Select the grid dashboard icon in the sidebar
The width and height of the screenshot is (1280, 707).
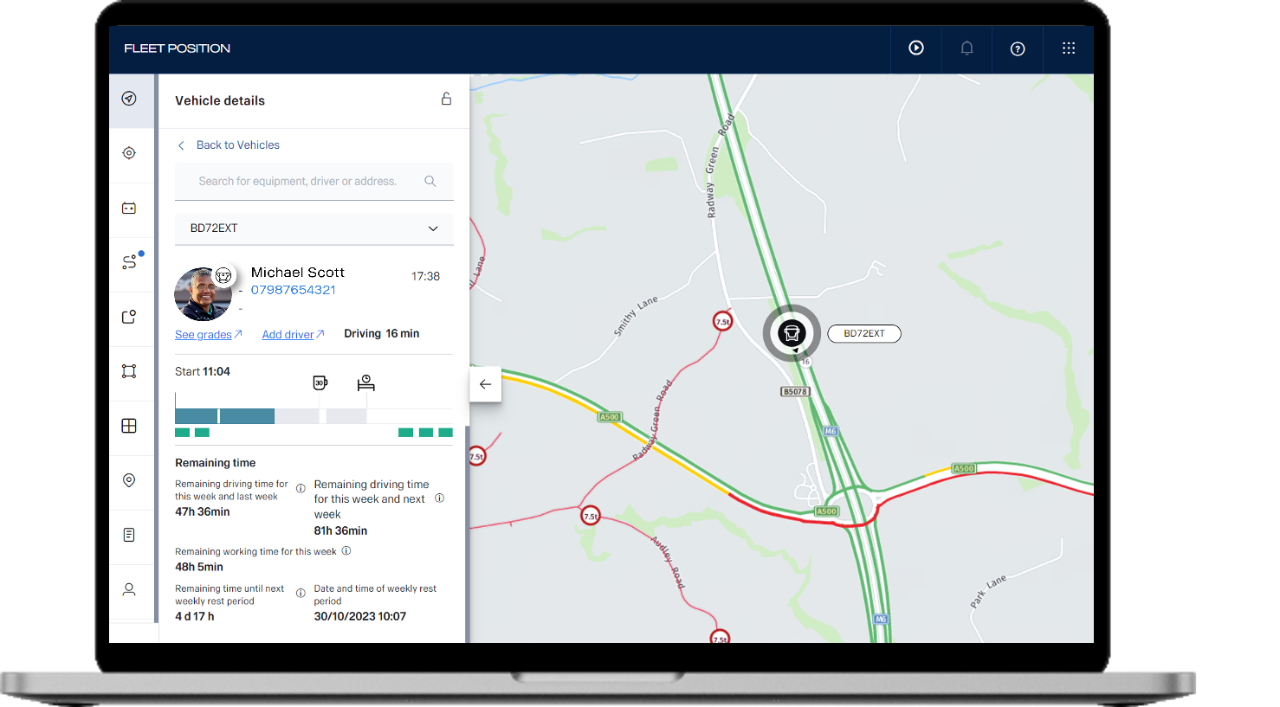point(128,425)
